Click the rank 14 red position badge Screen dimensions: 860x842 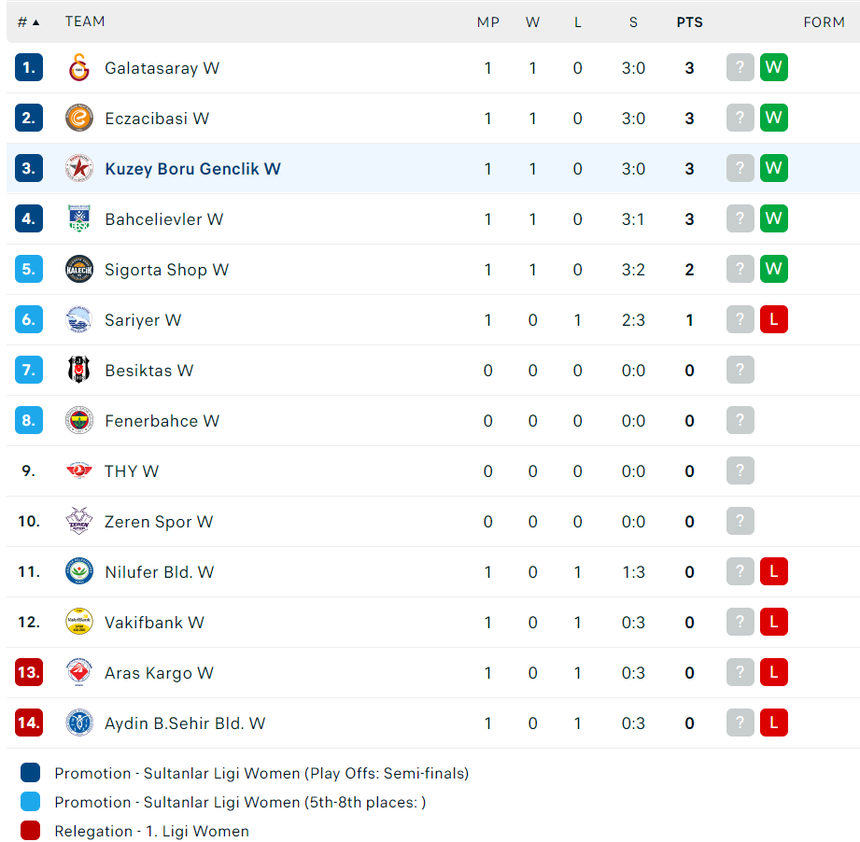click(x=29, y=723)
